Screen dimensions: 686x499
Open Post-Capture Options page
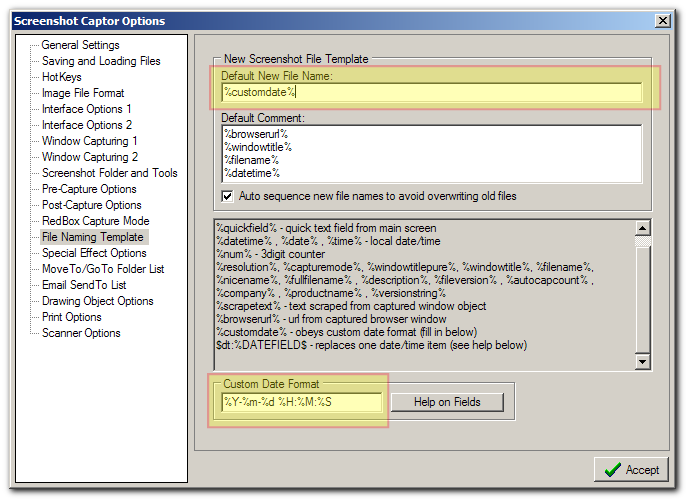coord(91,205)
